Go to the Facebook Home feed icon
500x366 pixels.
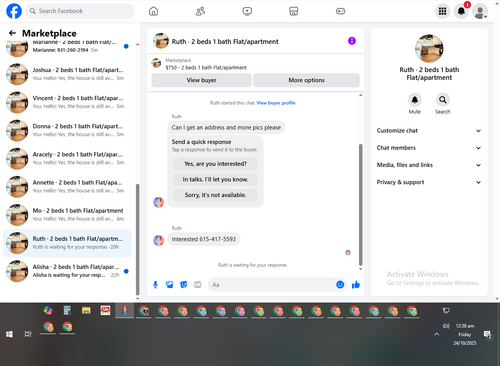(153, 11)
